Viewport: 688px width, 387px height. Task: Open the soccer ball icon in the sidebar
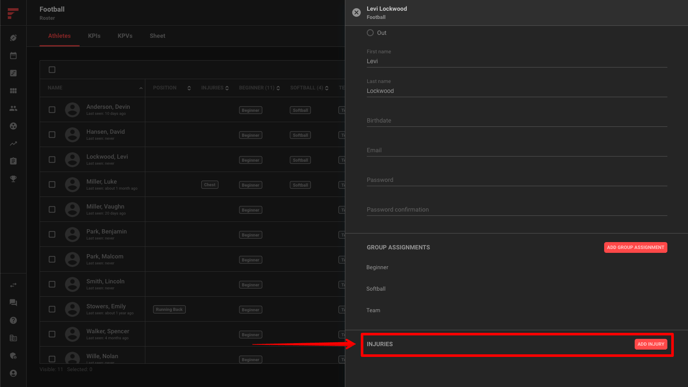tap(13, 126)
